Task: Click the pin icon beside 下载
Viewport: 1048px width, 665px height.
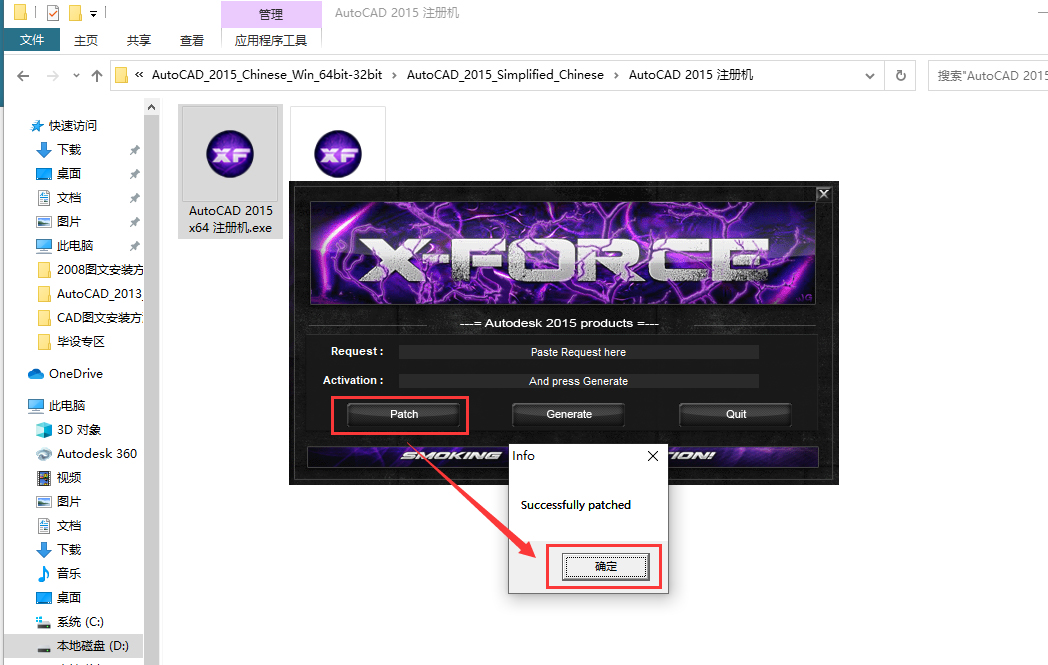Action: [x=134, y=150]
